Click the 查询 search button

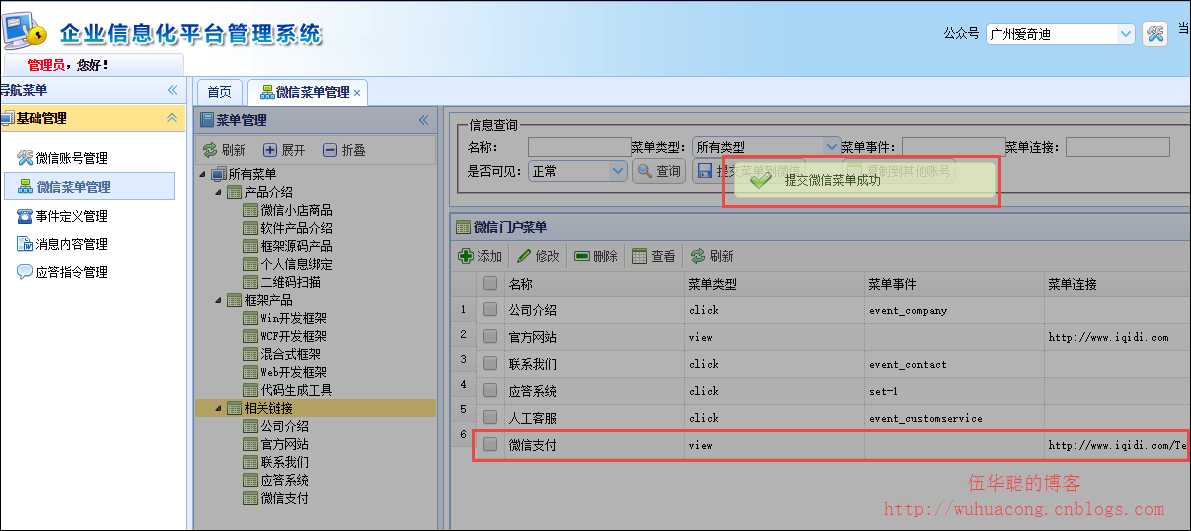coord(659,171)
